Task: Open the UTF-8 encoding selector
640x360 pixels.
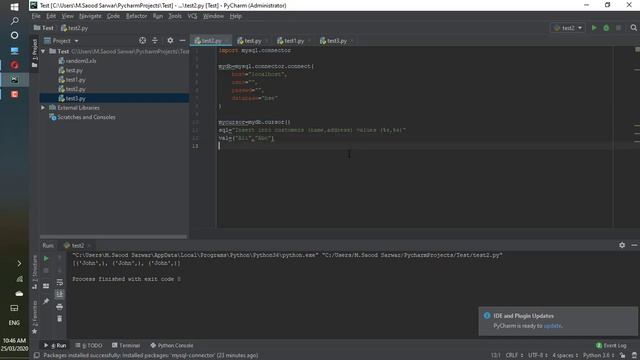Action: [537, 356]
